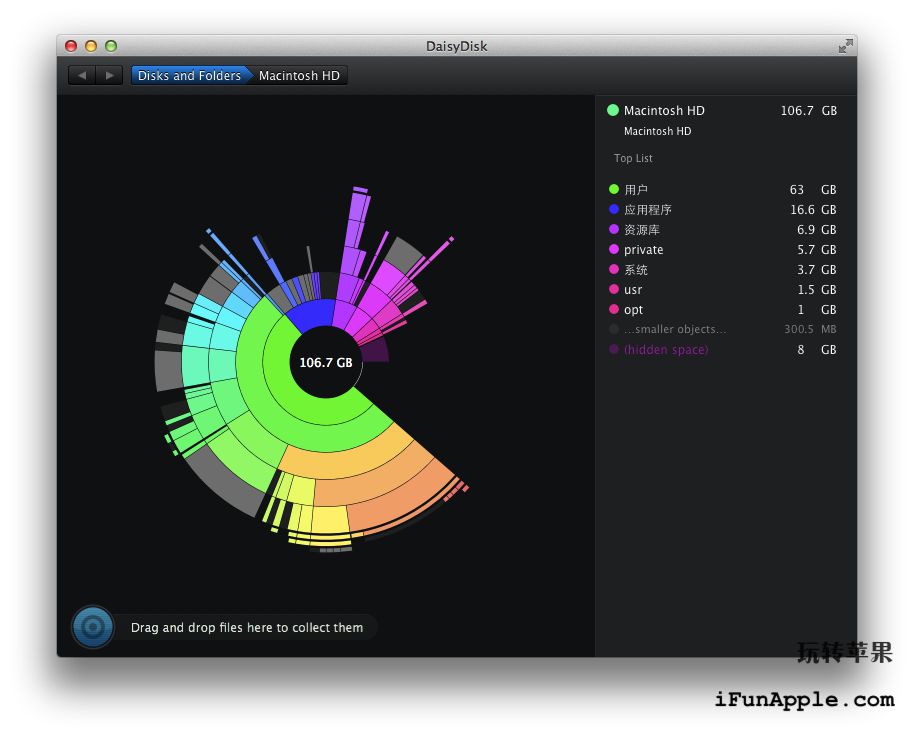The image size is (914, 736).
Task: Select the dark purple hidden space segment in chart
Action: [375, 351]
